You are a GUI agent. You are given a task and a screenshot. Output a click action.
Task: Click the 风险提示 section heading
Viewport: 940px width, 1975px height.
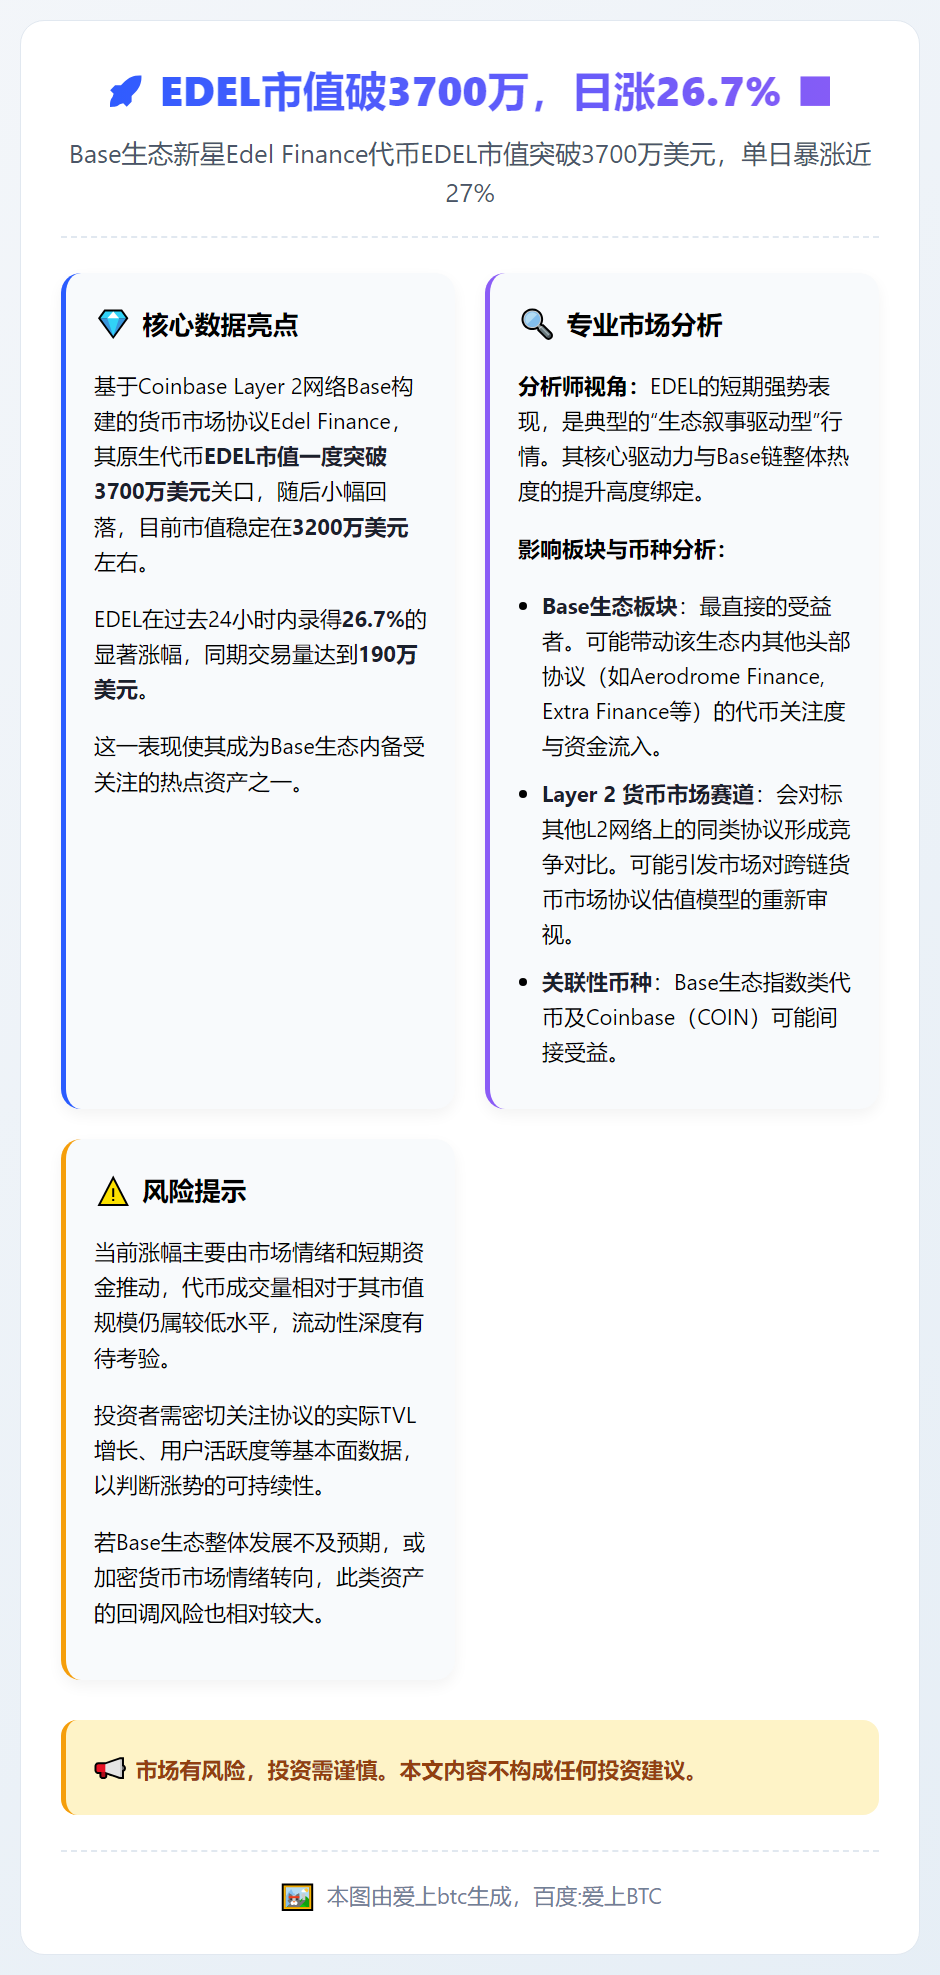click(194, 1191)
